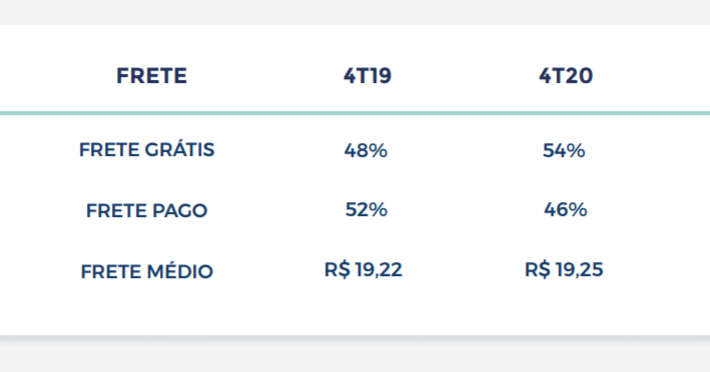Click the FRETE PAGO row label

[147, 210]
